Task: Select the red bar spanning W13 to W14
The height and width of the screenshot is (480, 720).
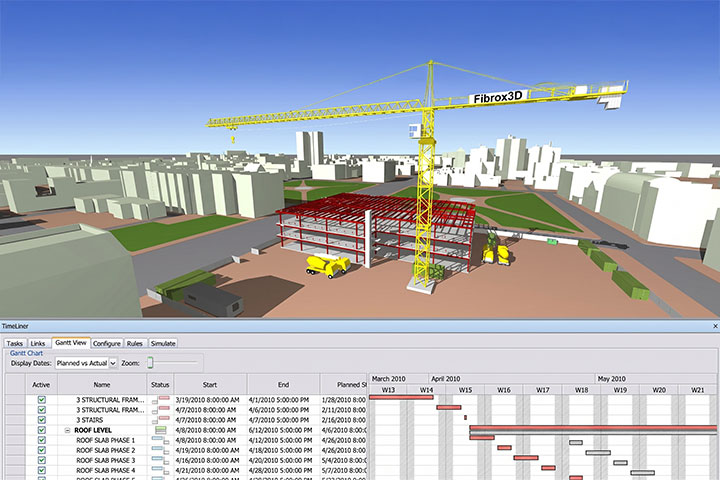Action: pyautogui.click(x=401, y=397)
